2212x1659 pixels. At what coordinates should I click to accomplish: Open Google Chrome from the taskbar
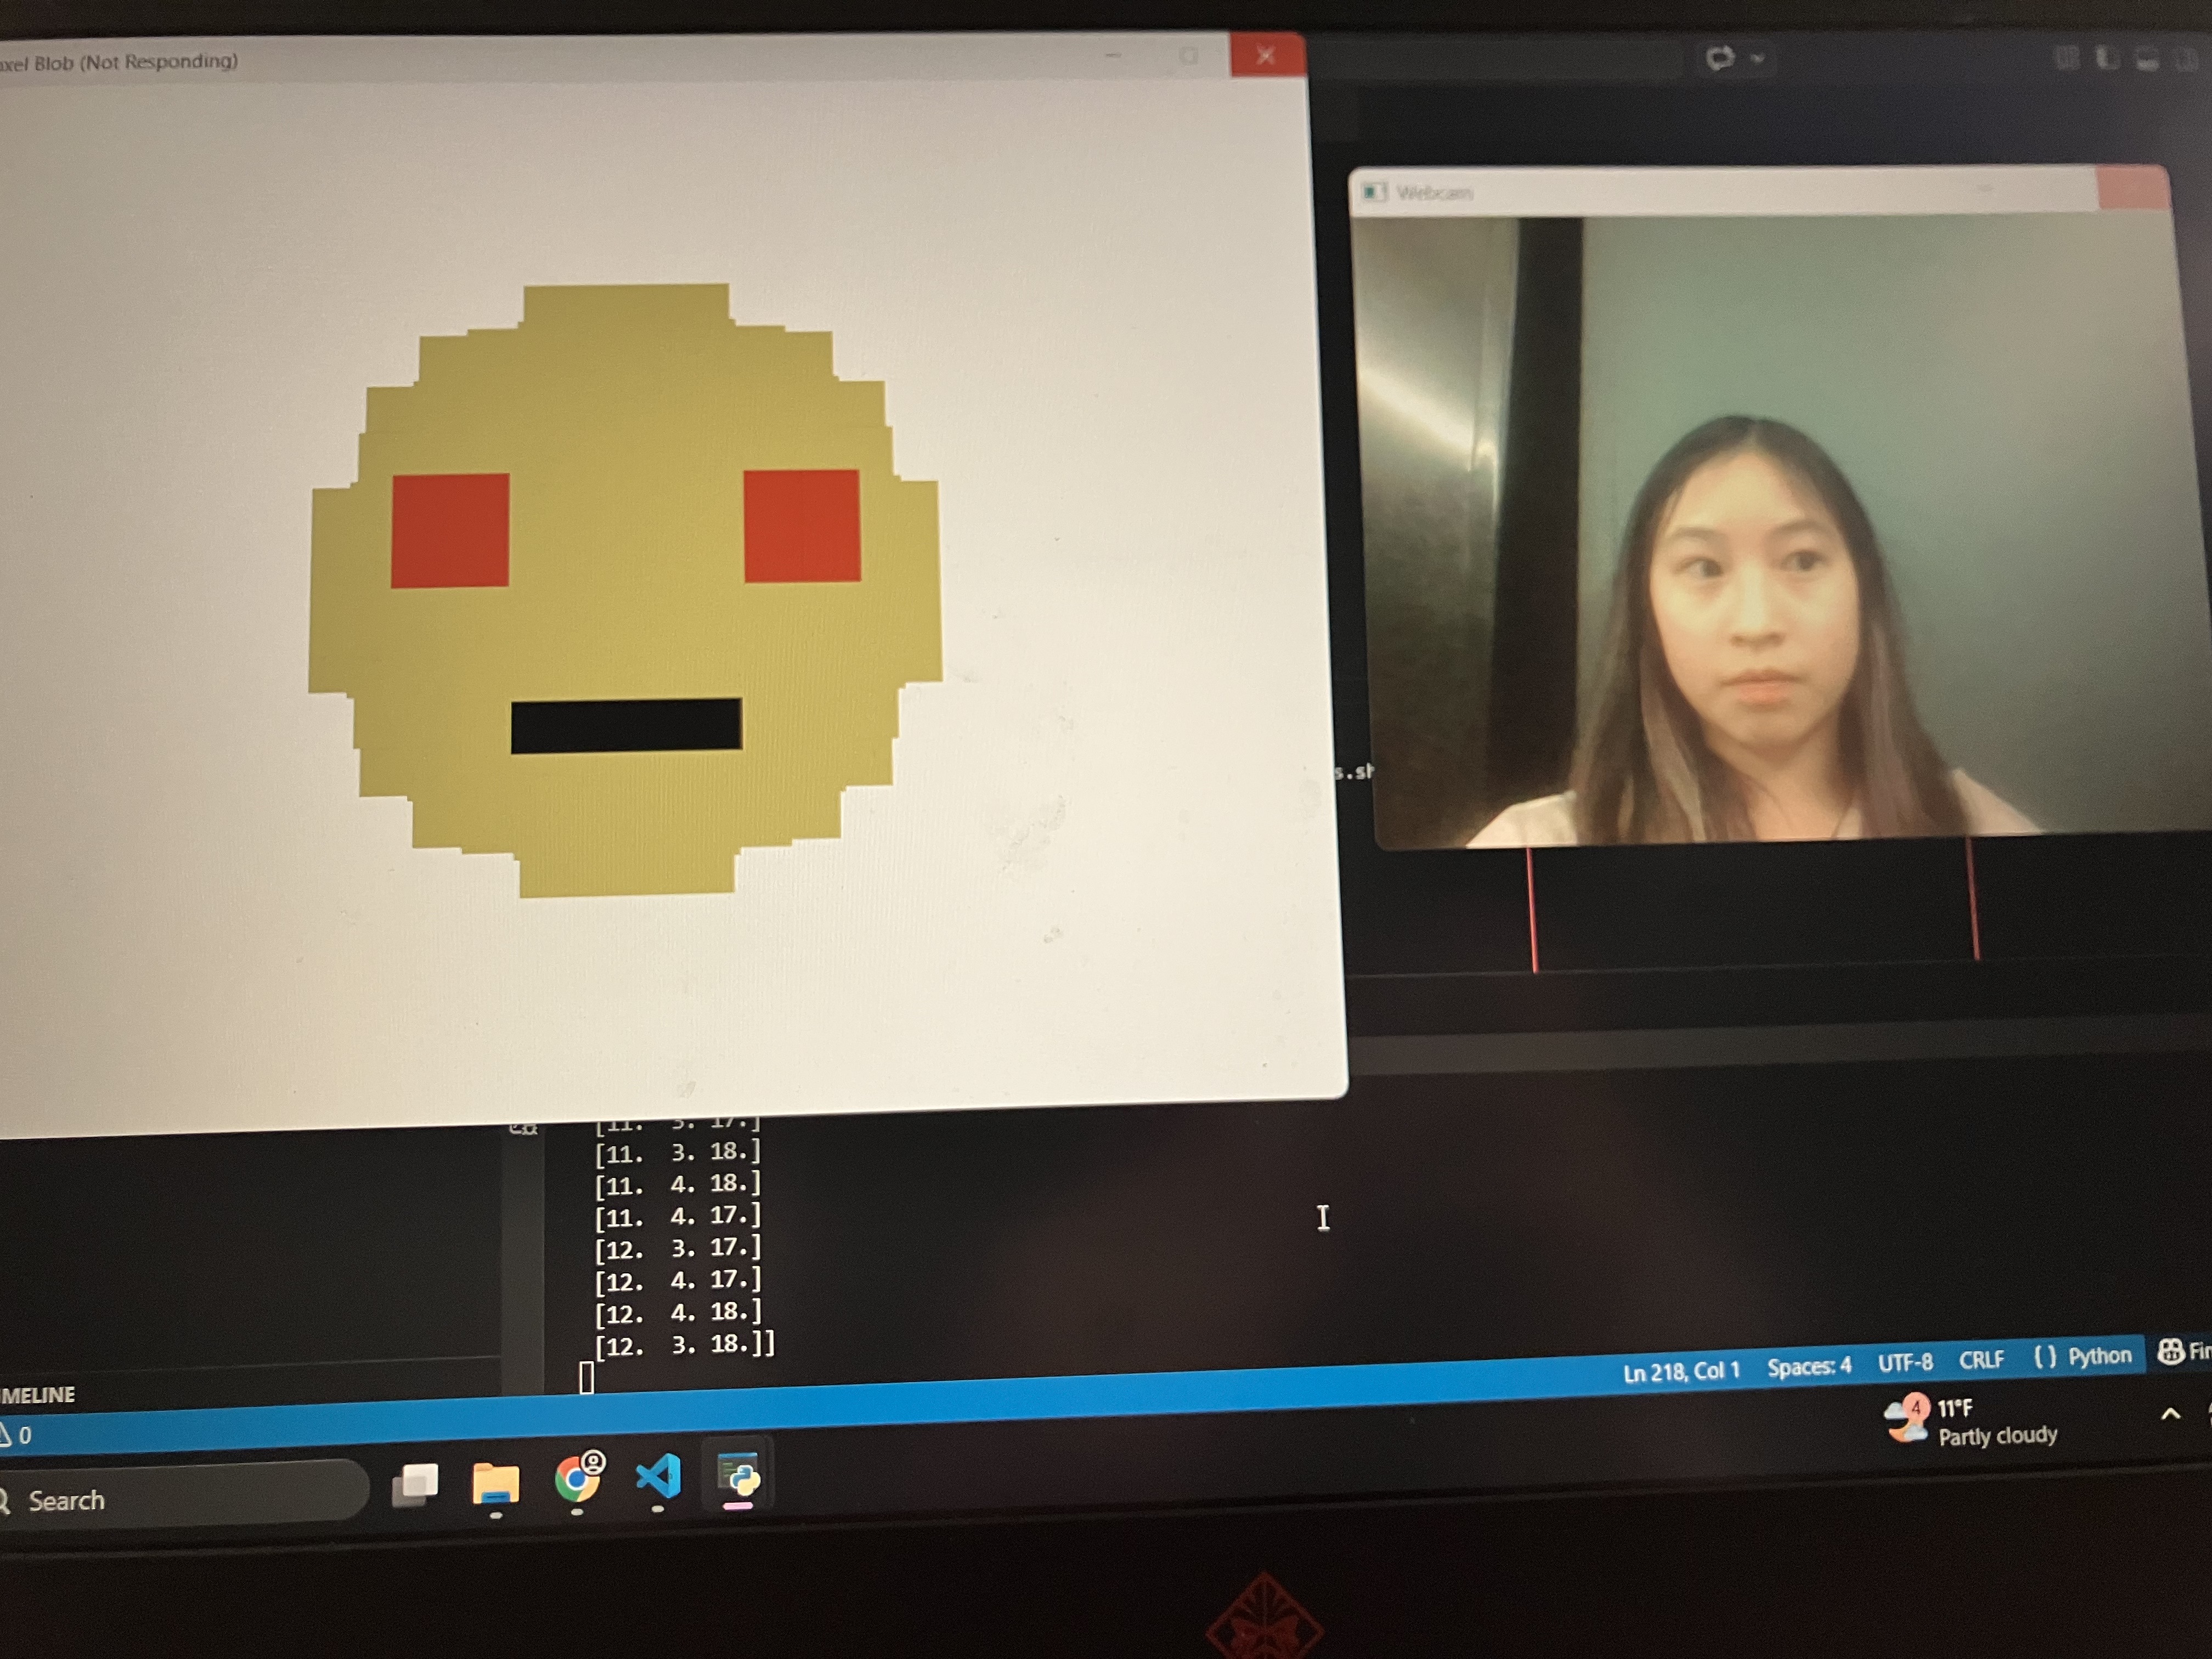[x=578, y=1479]
